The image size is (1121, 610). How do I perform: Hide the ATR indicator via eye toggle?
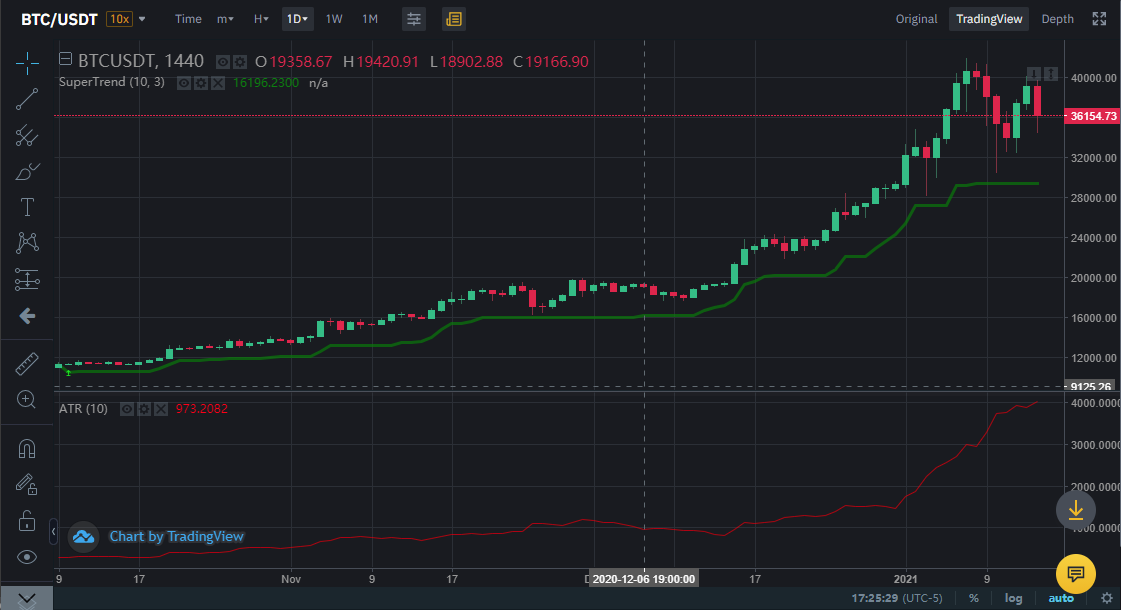click(127, 408)
